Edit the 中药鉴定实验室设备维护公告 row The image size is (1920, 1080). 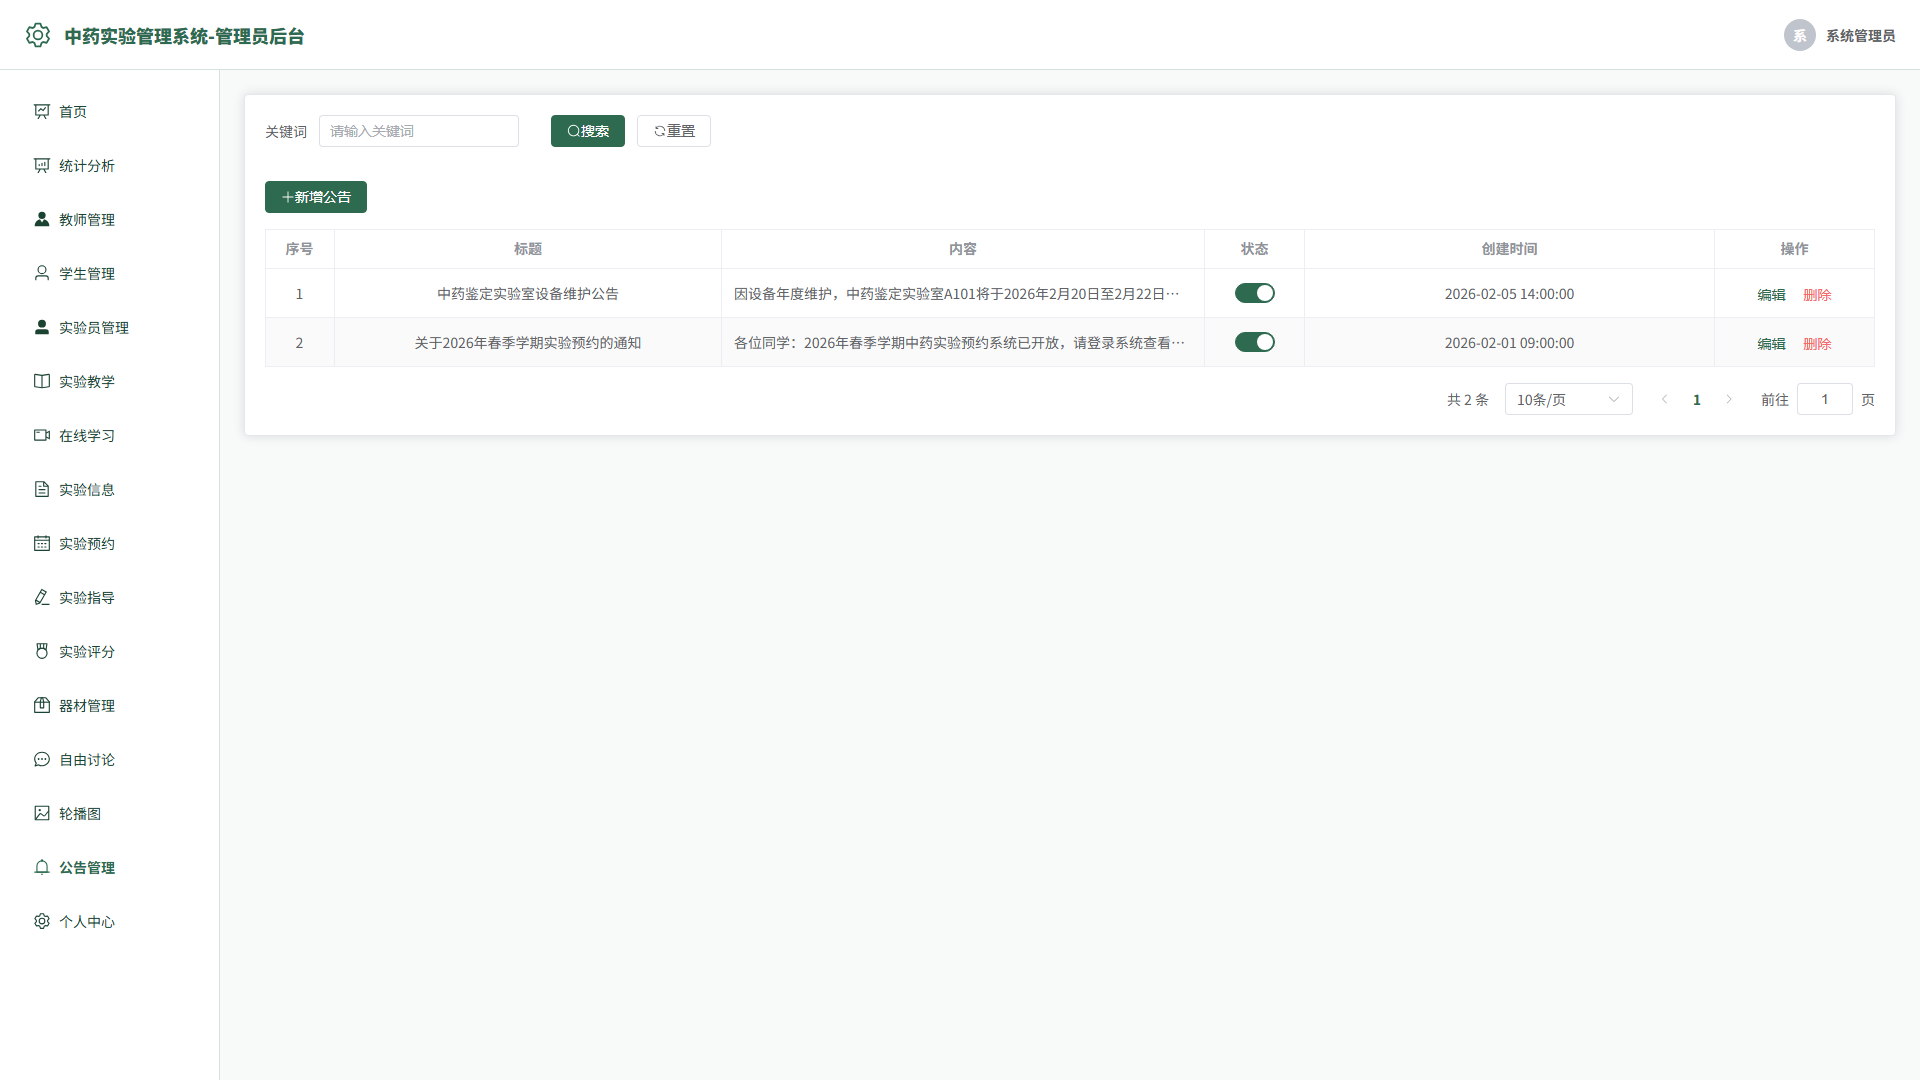[x=1771, y=295]
